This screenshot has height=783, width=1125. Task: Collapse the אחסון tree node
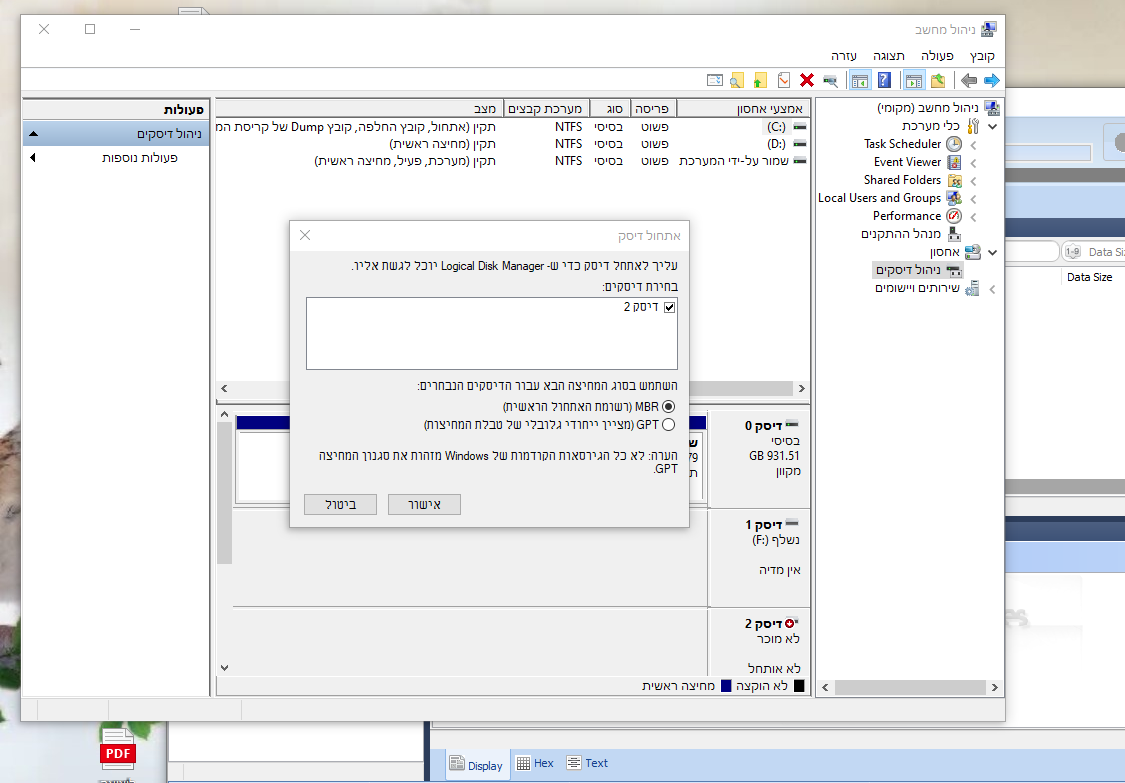992,253
